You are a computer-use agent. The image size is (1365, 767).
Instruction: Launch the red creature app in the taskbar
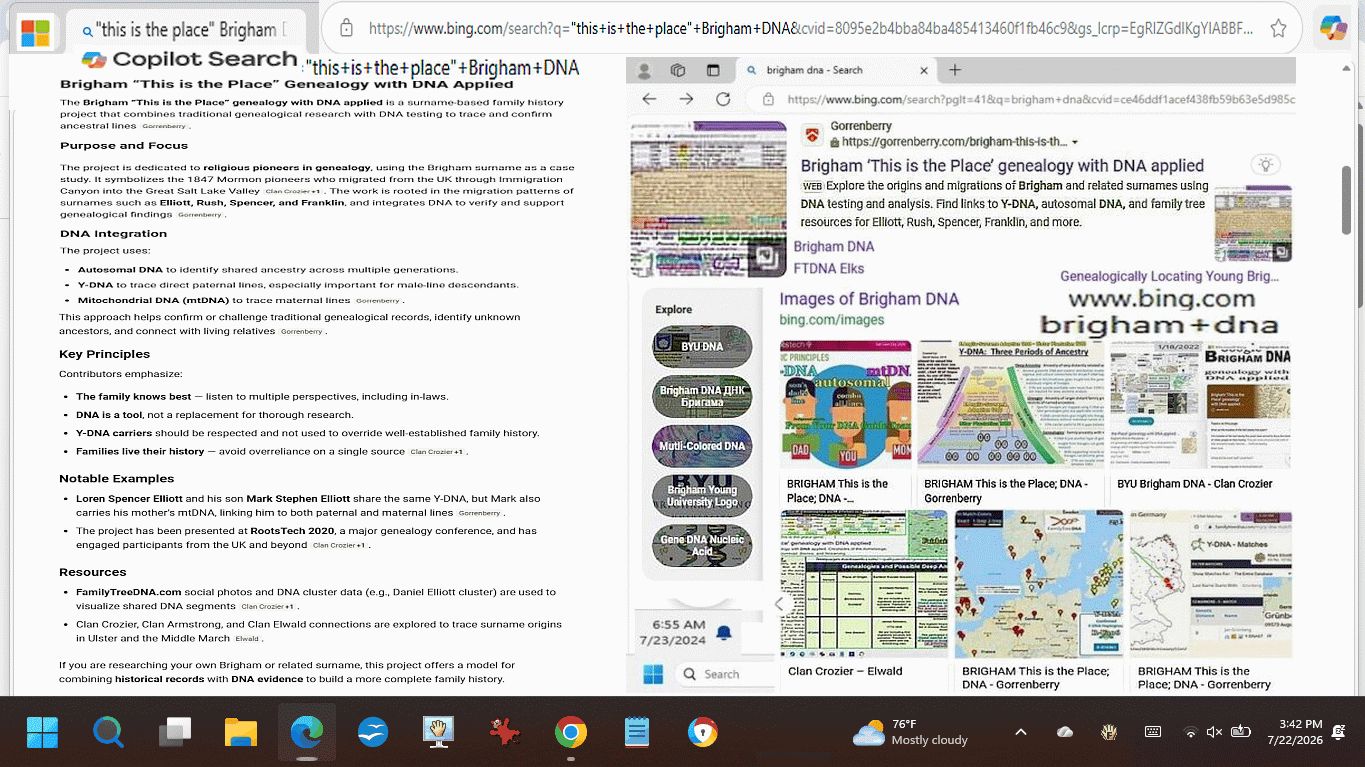point(504,733)
